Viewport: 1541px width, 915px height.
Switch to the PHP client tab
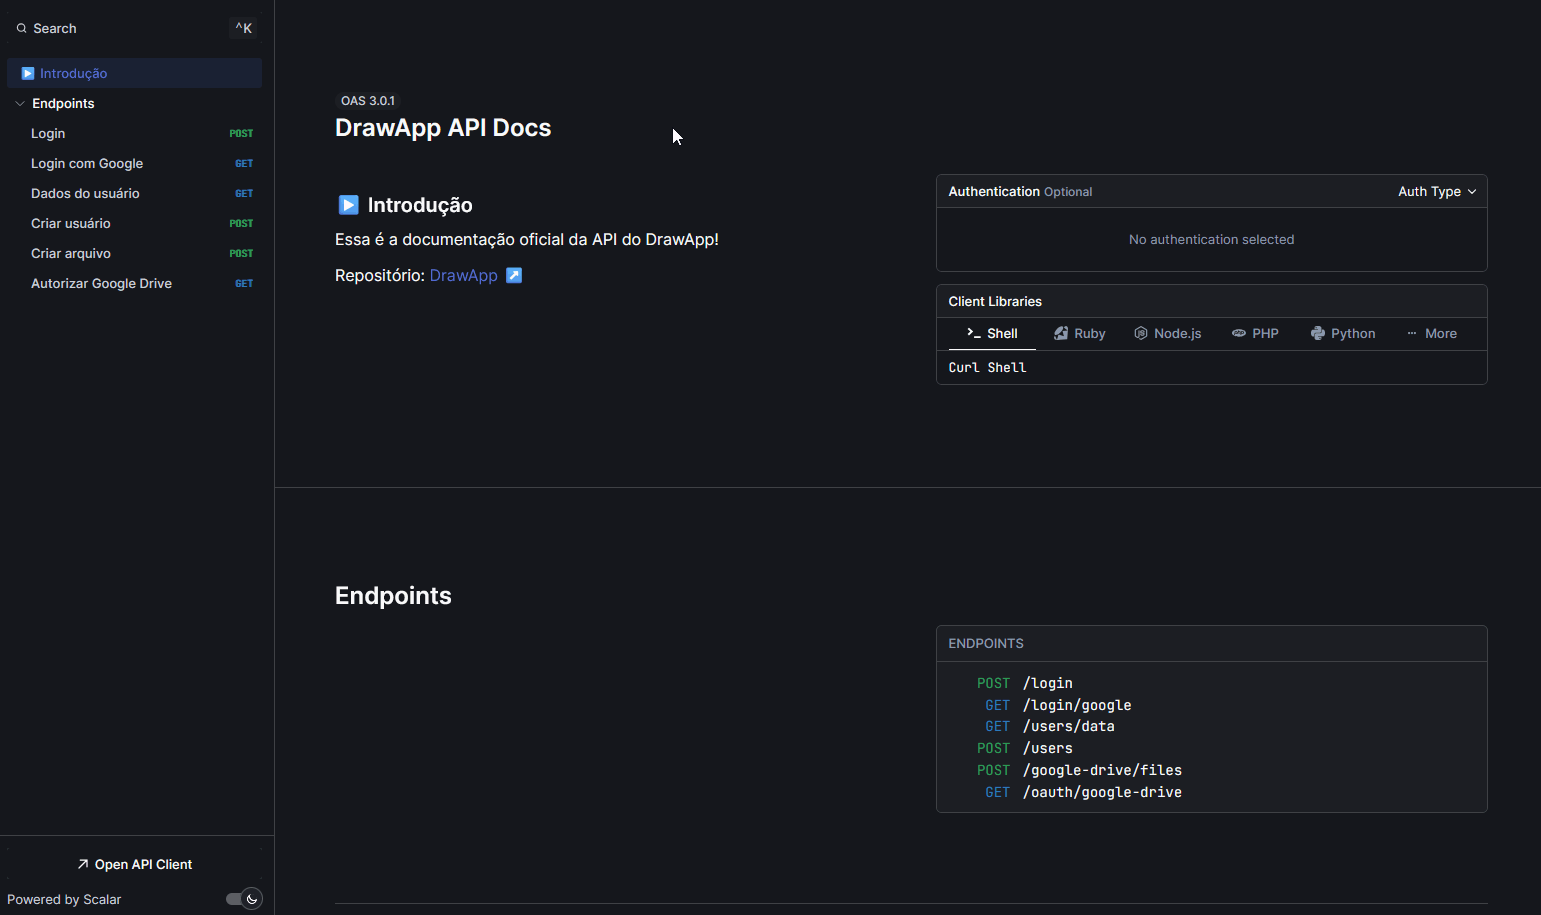(x=1255, y=333)
